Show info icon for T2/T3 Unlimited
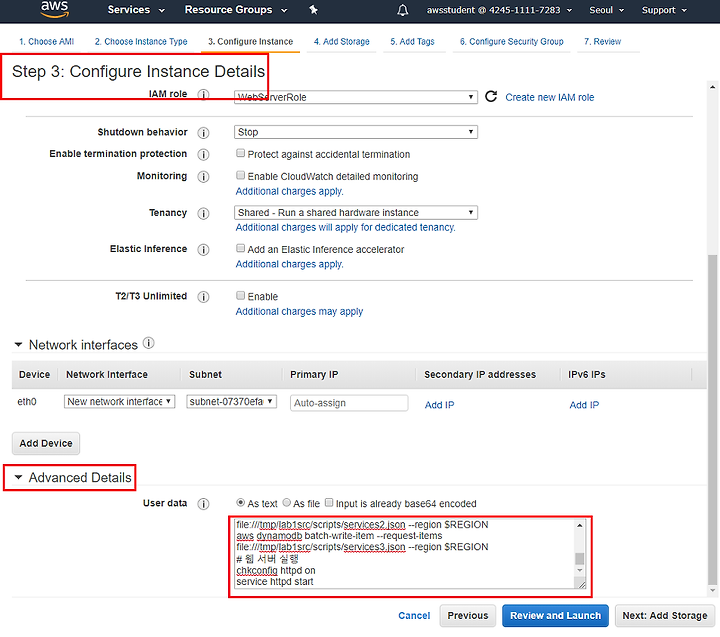The image size is (720, 637). [x=203, y=297]
